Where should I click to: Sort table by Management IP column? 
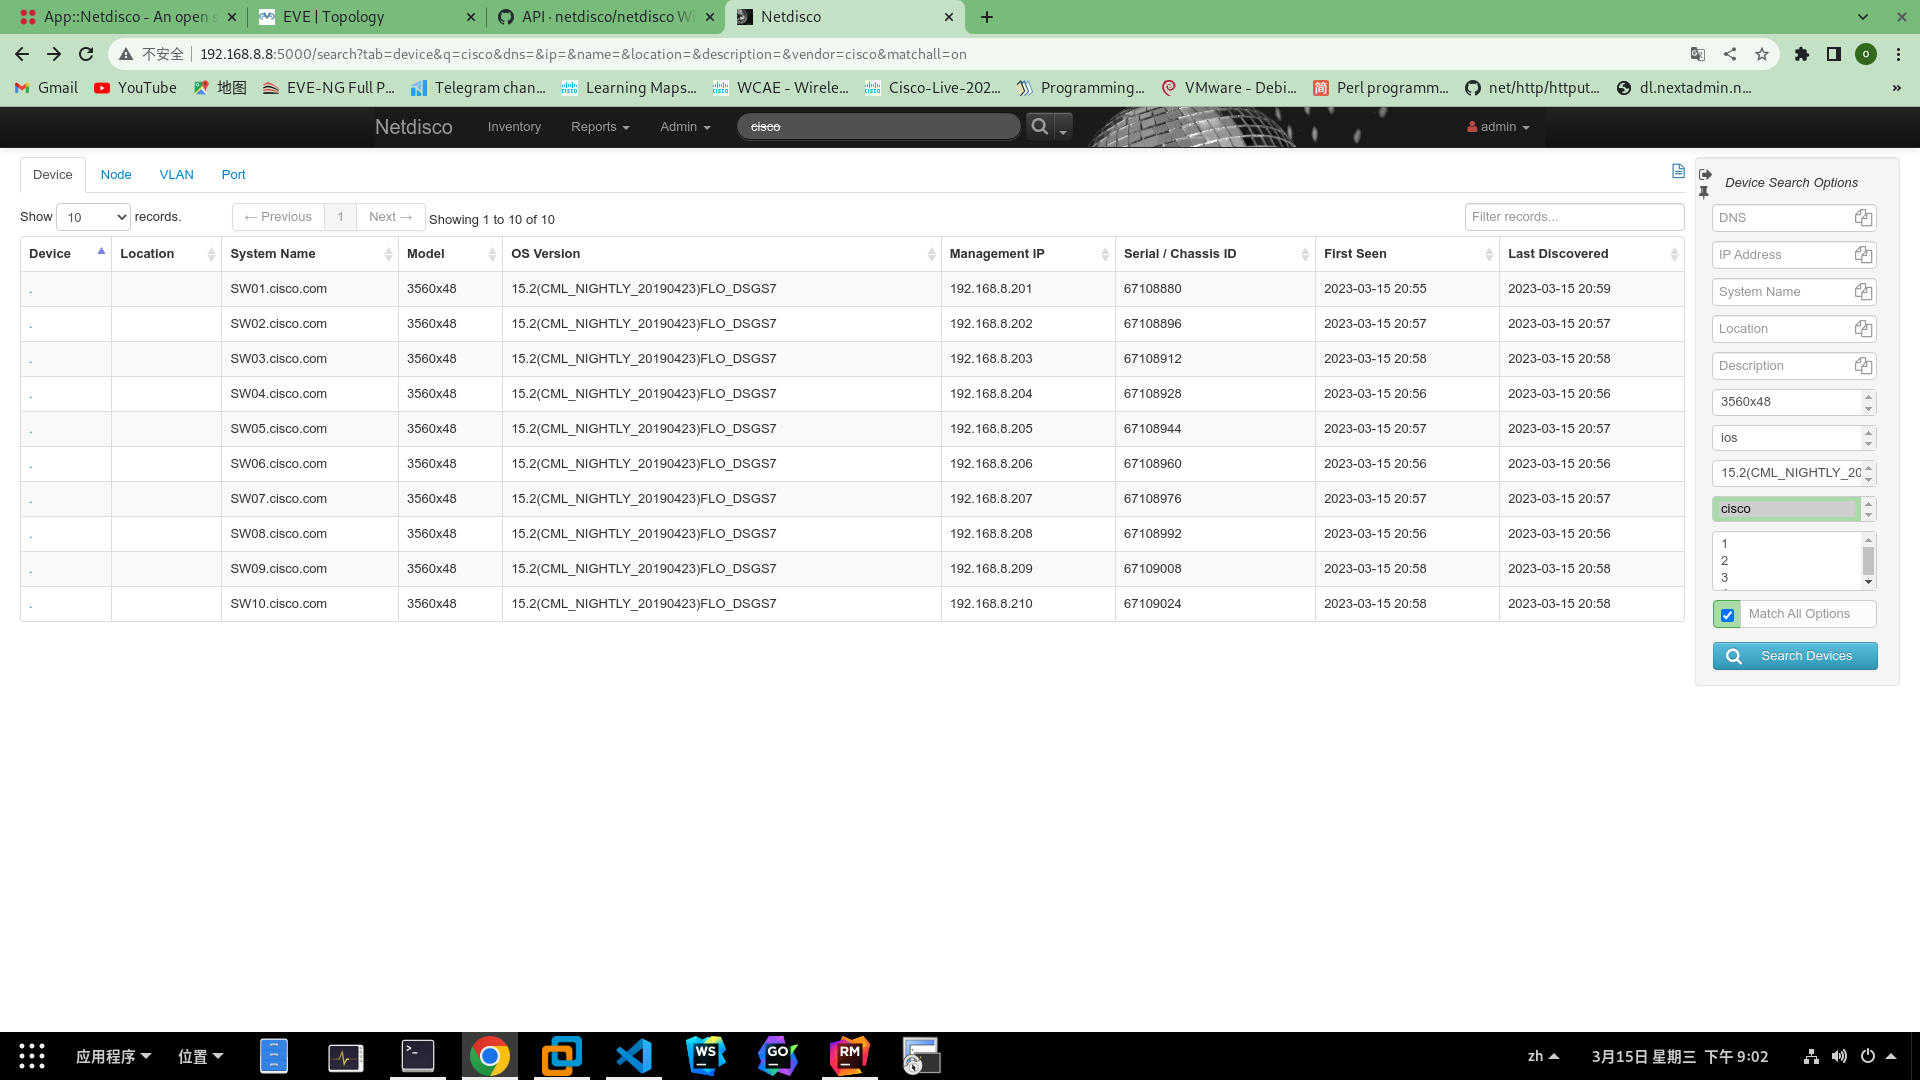(1027, 254)
